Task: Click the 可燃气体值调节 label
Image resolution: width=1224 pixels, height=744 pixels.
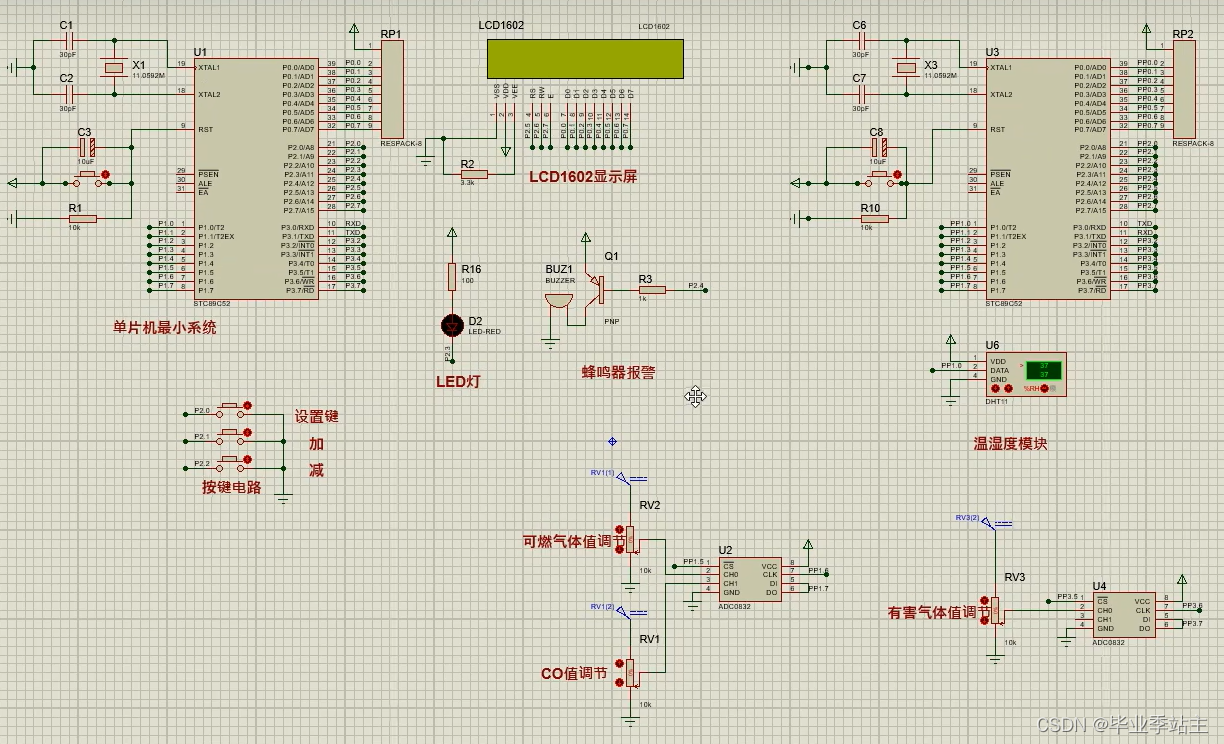Action: 574,541
